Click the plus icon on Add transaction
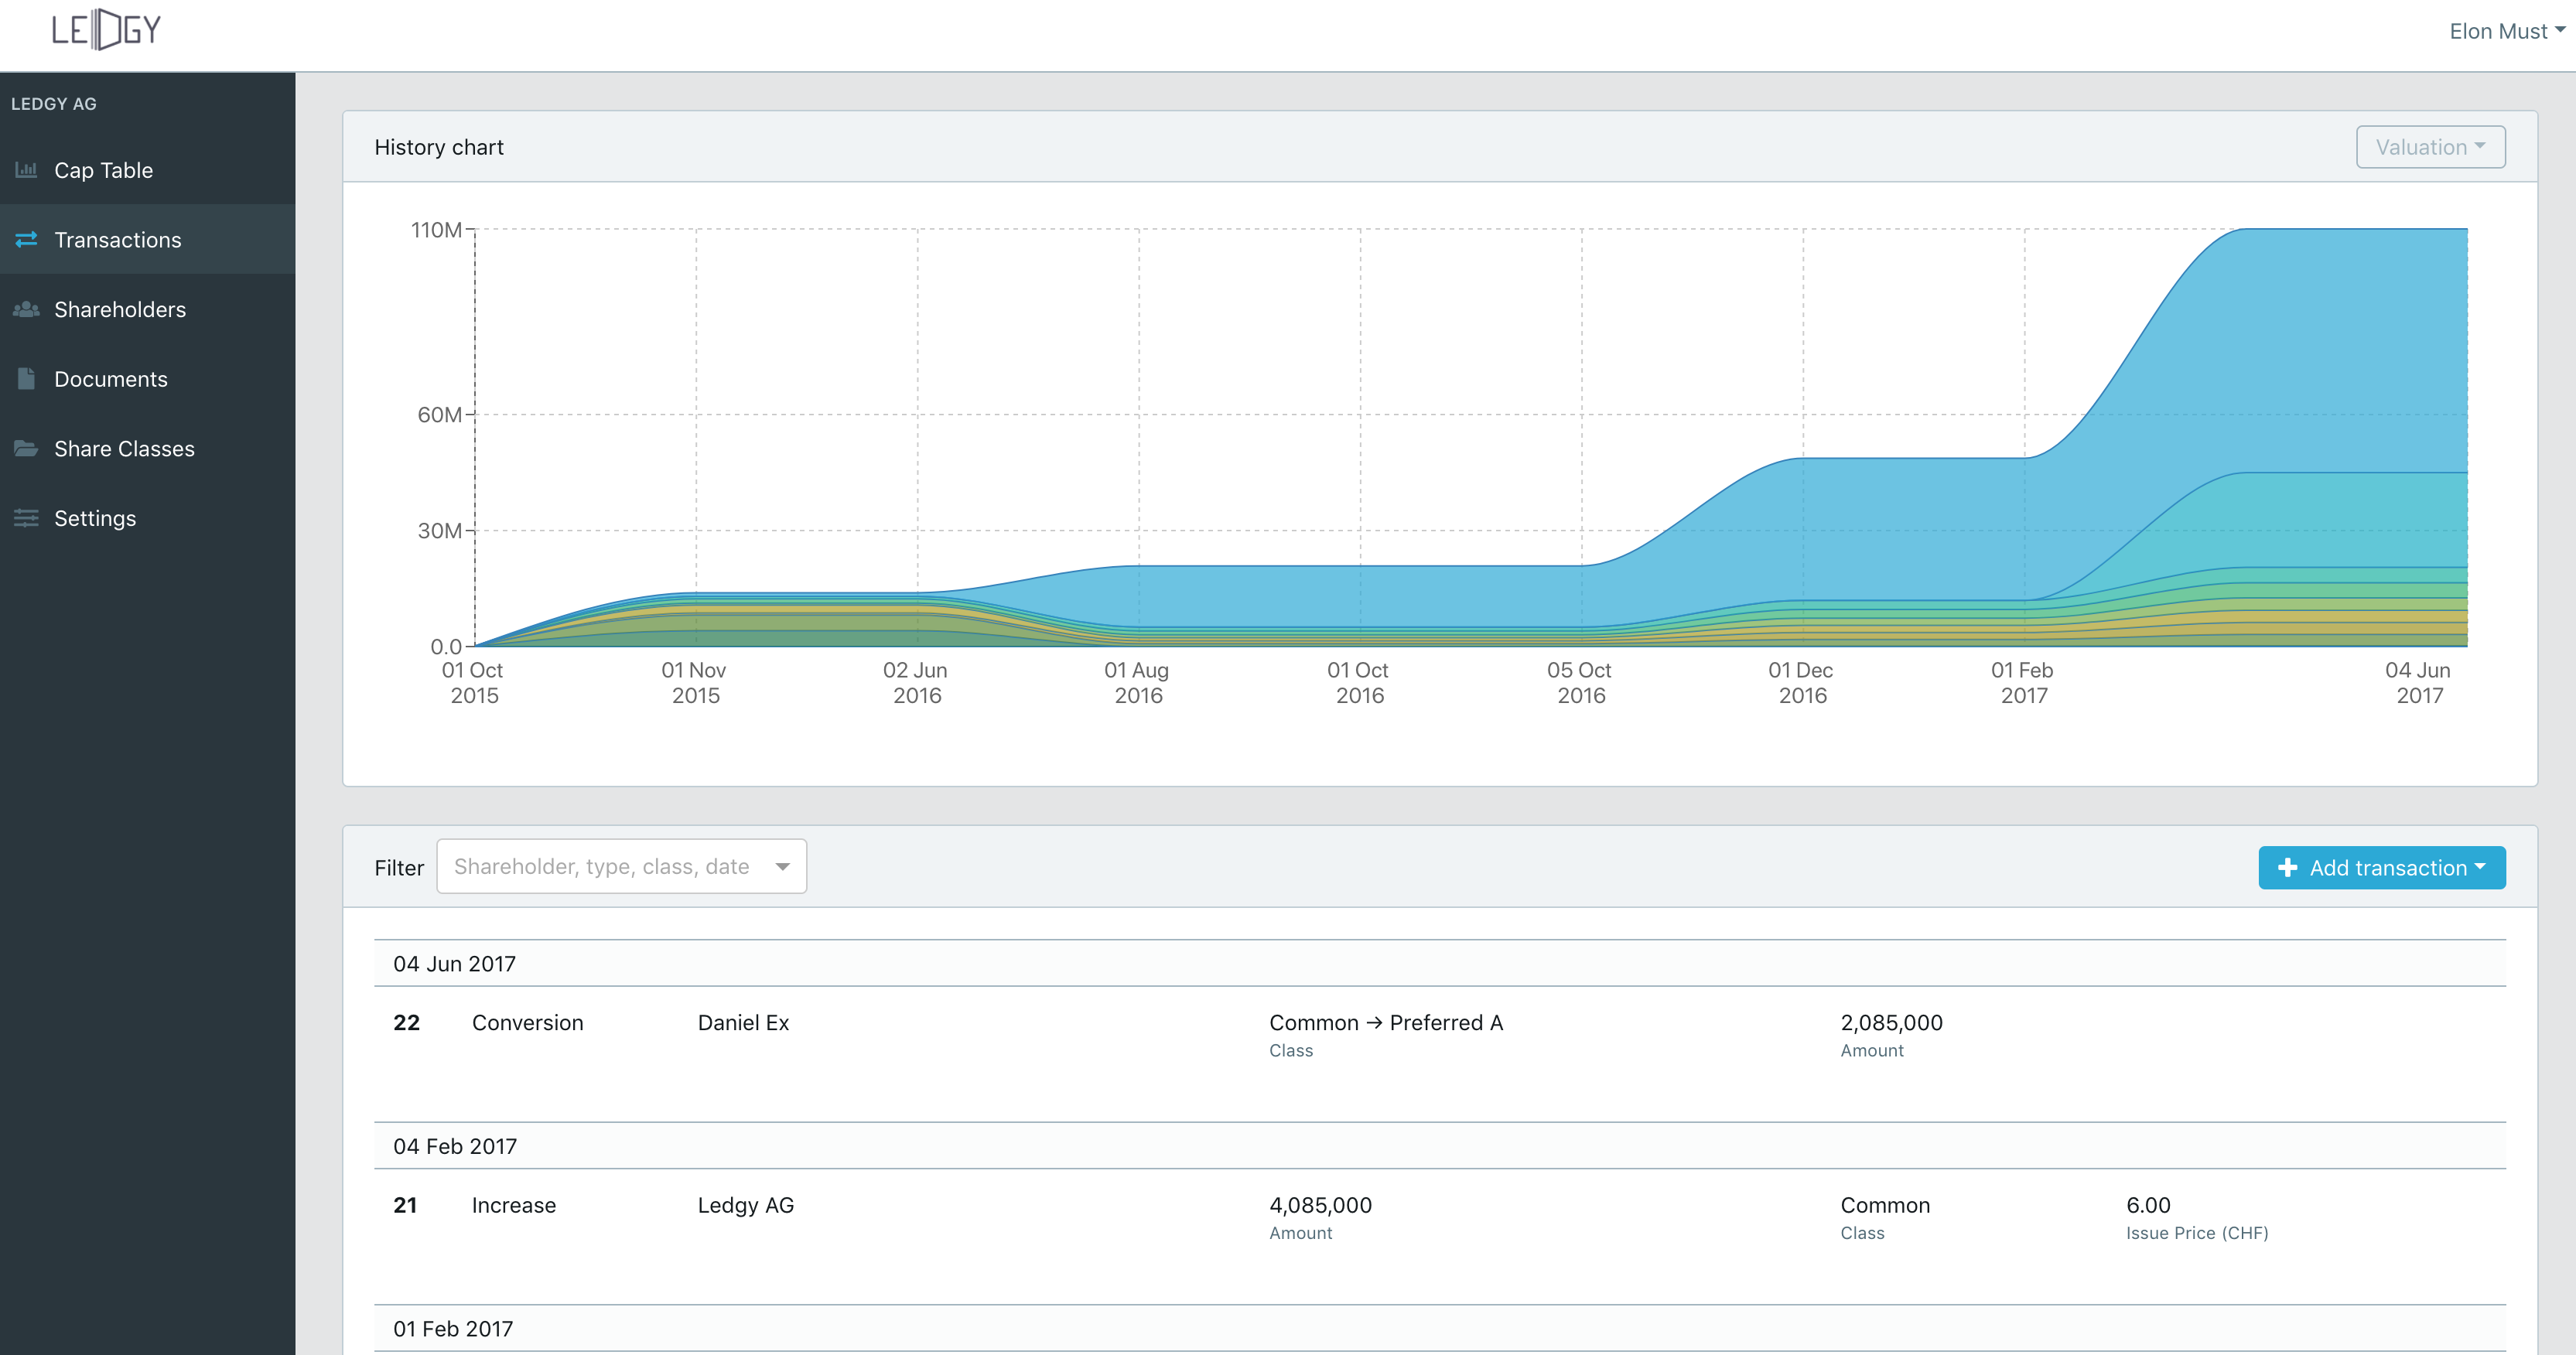 click(2287, 868)
